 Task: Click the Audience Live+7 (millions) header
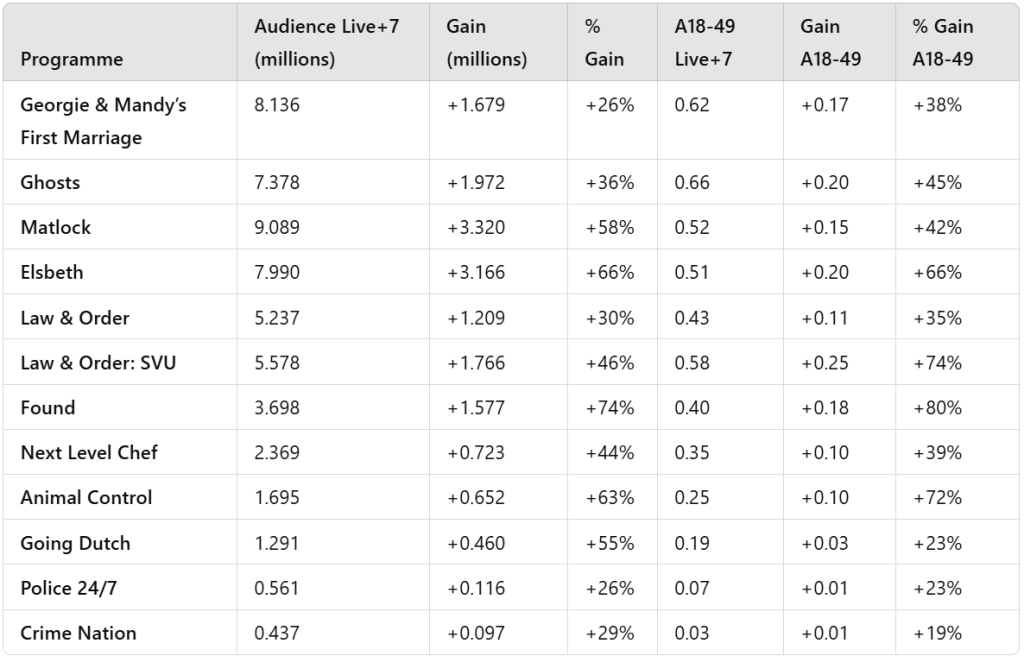(326, 42)
